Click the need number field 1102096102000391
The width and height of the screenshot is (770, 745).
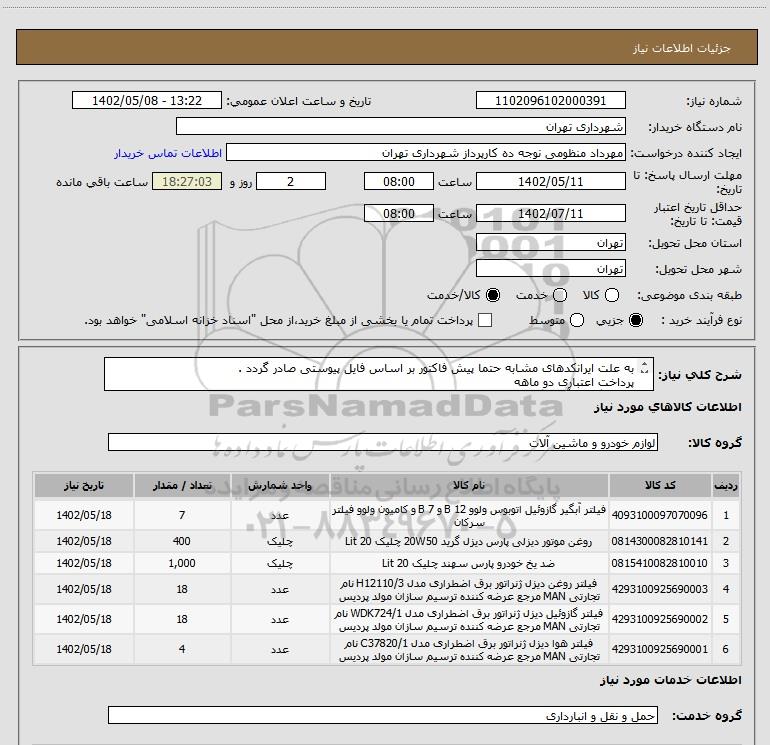(550, 100)
